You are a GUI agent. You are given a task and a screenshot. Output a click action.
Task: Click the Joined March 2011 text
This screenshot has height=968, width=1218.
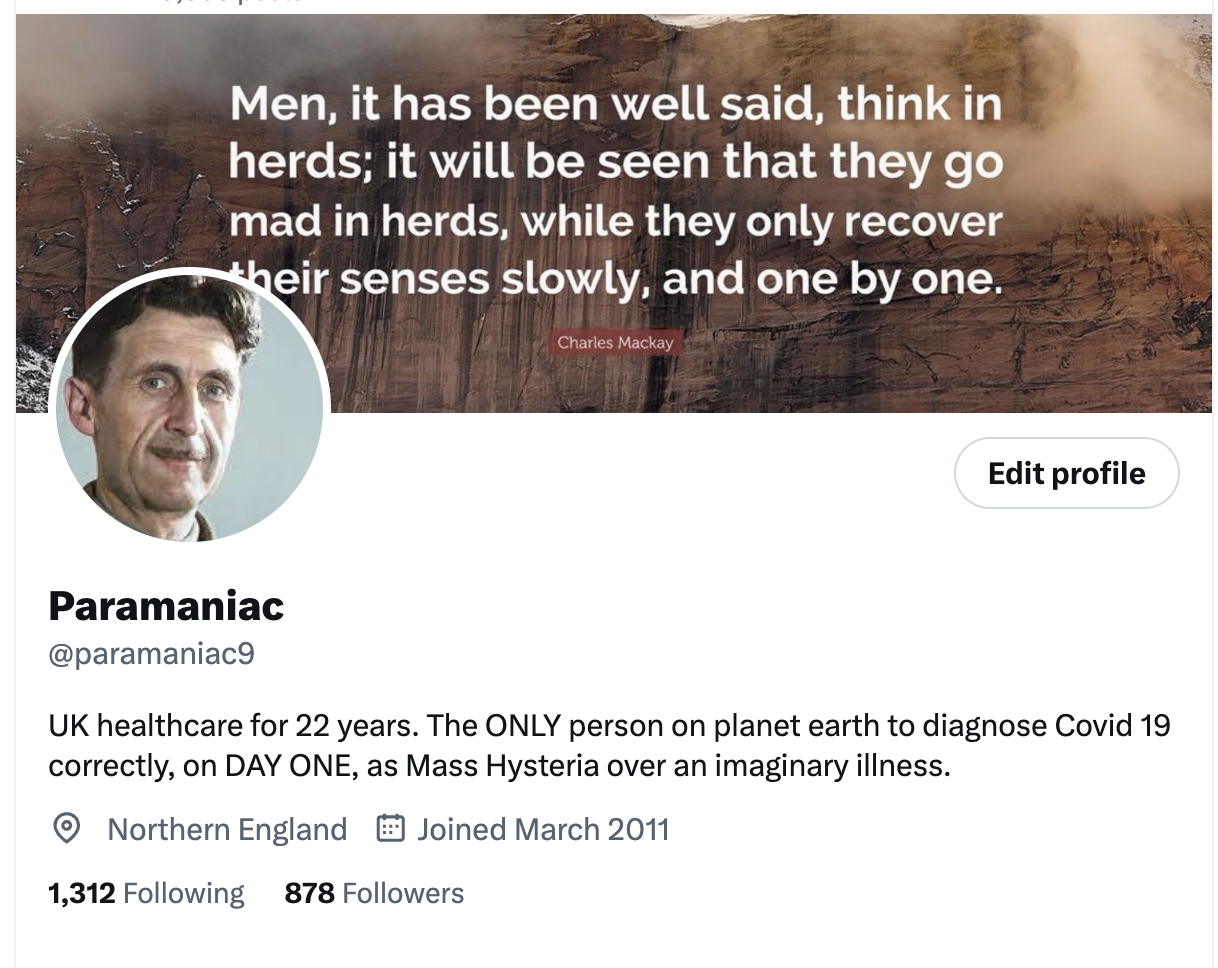point(543,829)
